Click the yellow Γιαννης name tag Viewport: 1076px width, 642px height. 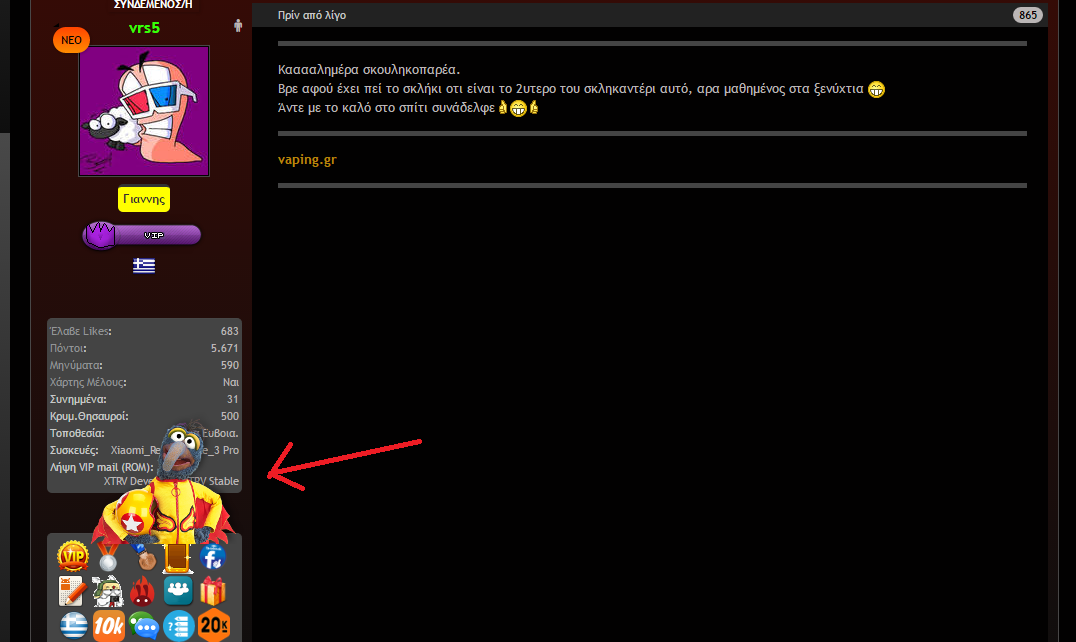click(144, 199)
